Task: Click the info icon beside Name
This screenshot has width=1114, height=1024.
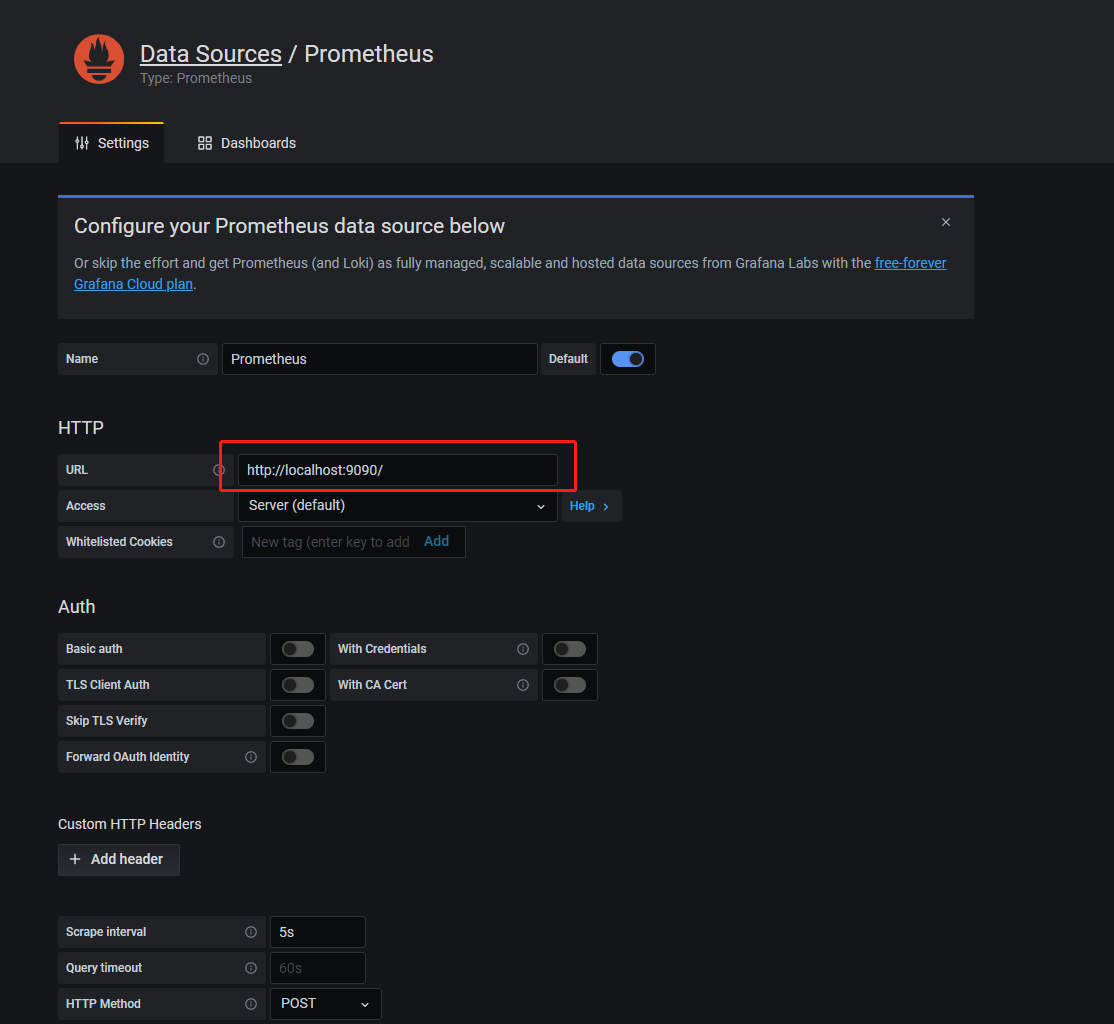Action: pyautogui.click(x=203, y=360)
